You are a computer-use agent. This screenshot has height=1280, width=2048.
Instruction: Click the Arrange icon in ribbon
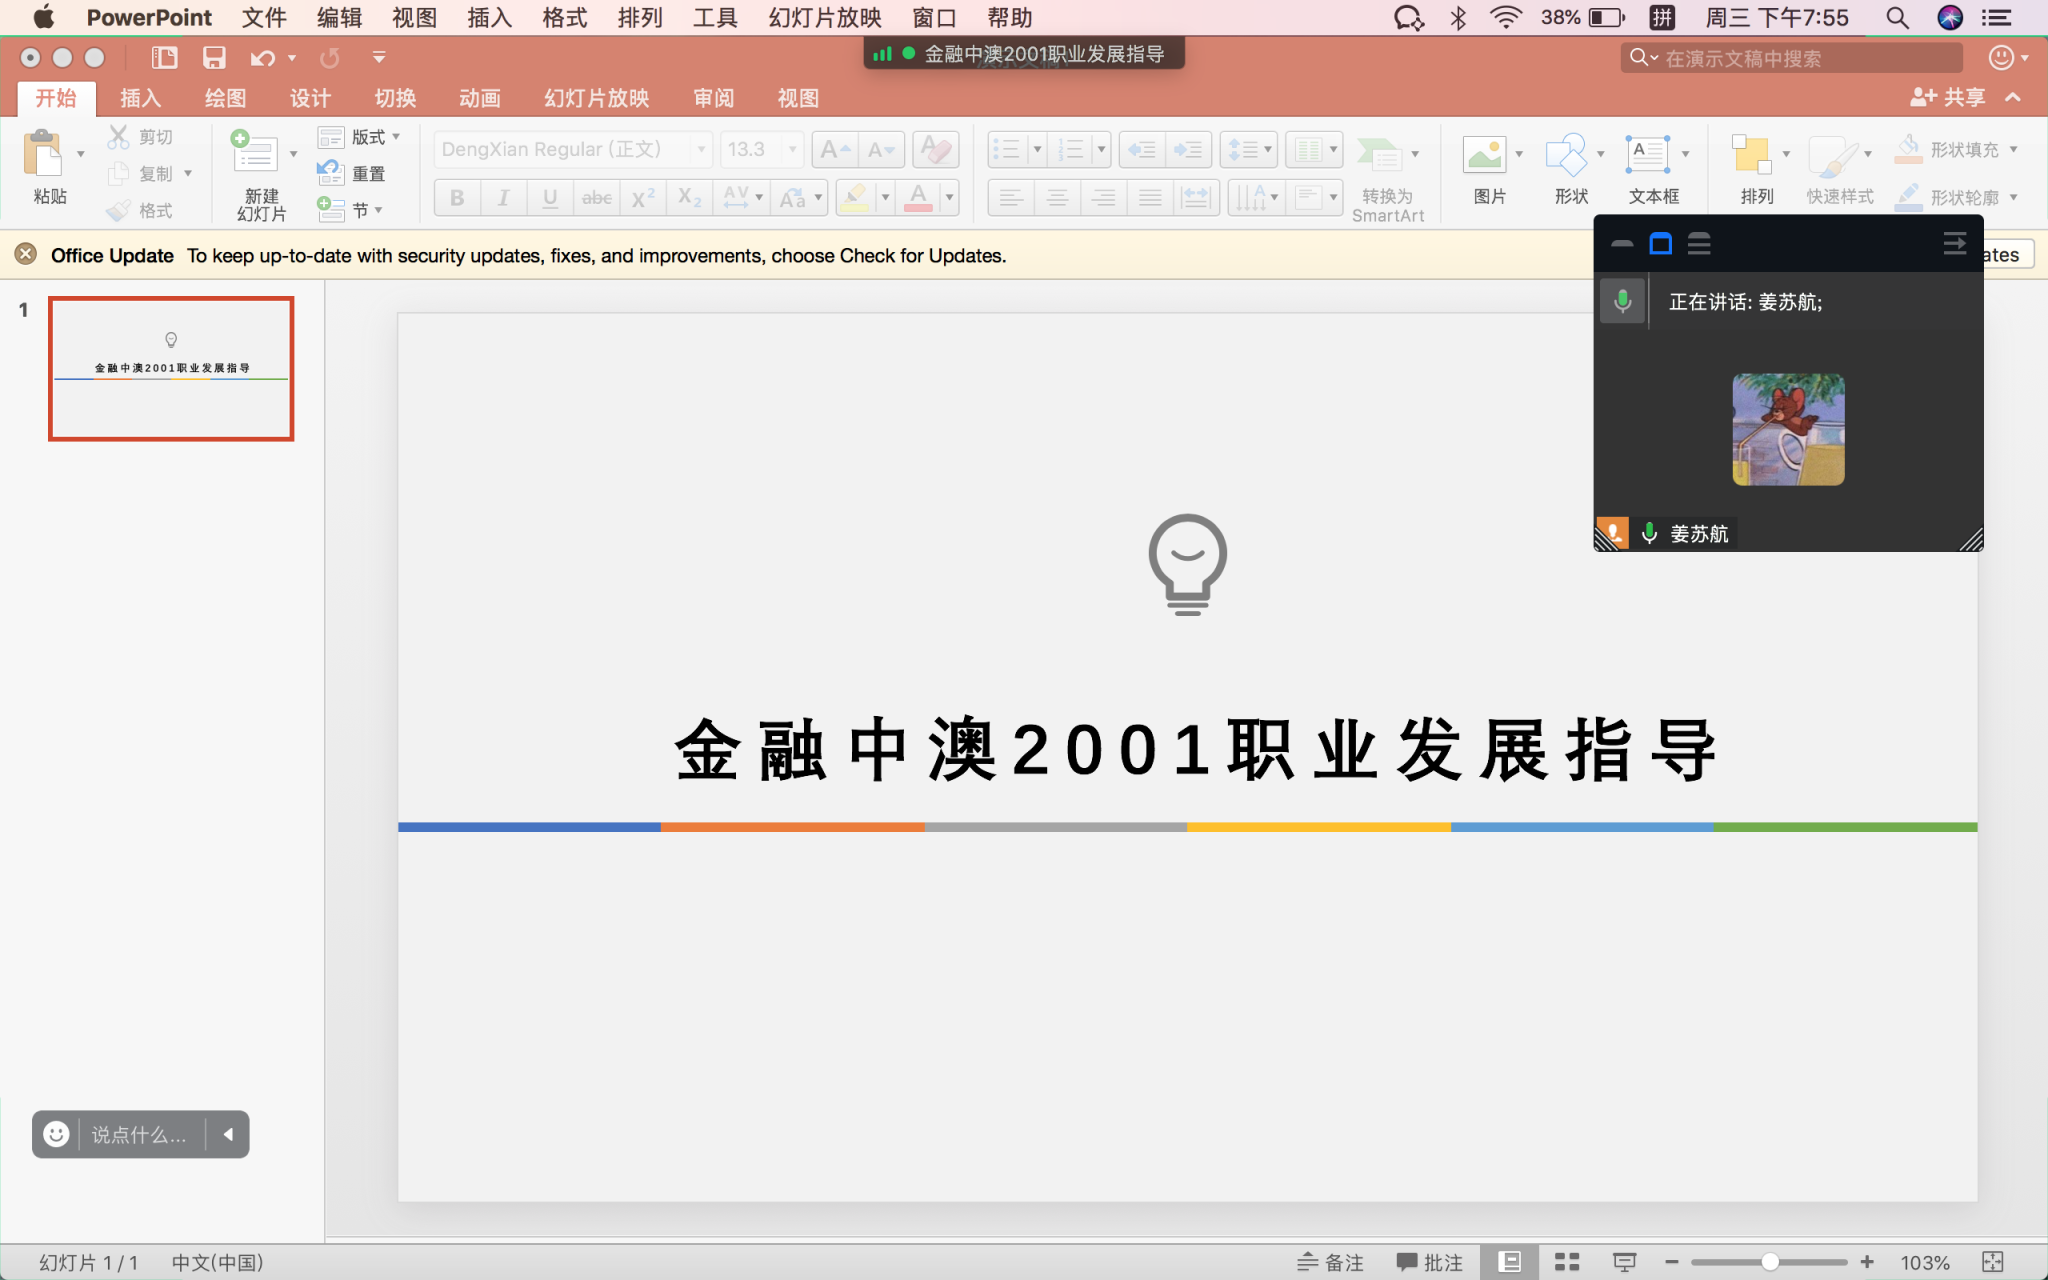click(1751, 155)
